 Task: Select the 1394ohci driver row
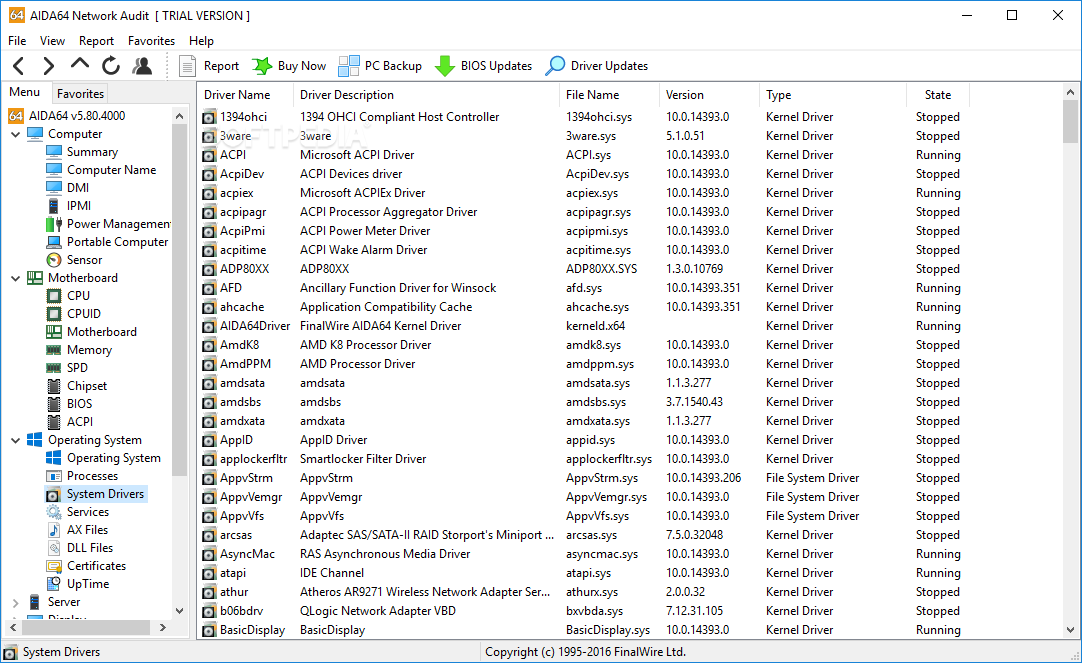585,117
